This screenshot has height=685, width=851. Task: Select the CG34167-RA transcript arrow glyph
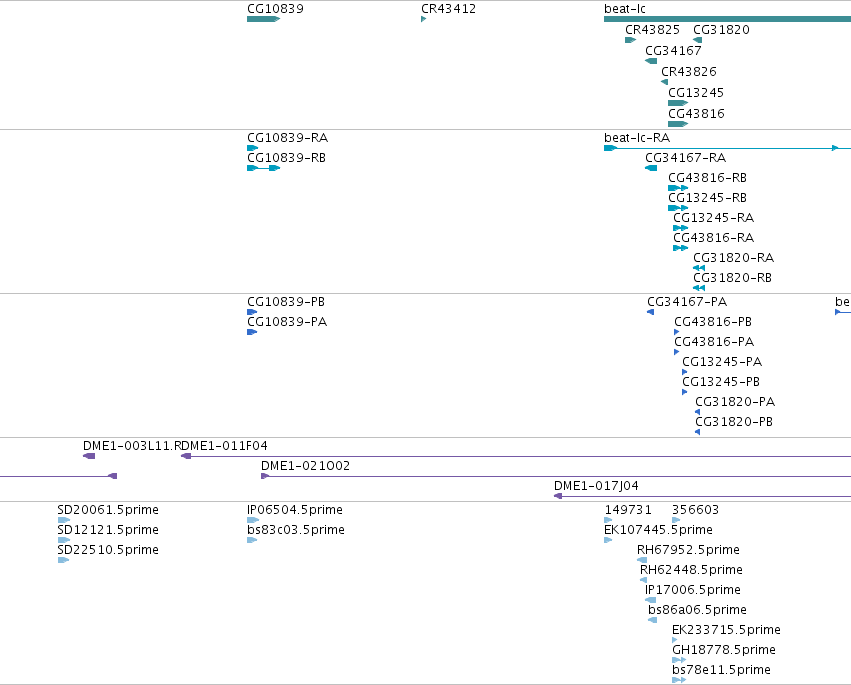(x=651, y=168)
